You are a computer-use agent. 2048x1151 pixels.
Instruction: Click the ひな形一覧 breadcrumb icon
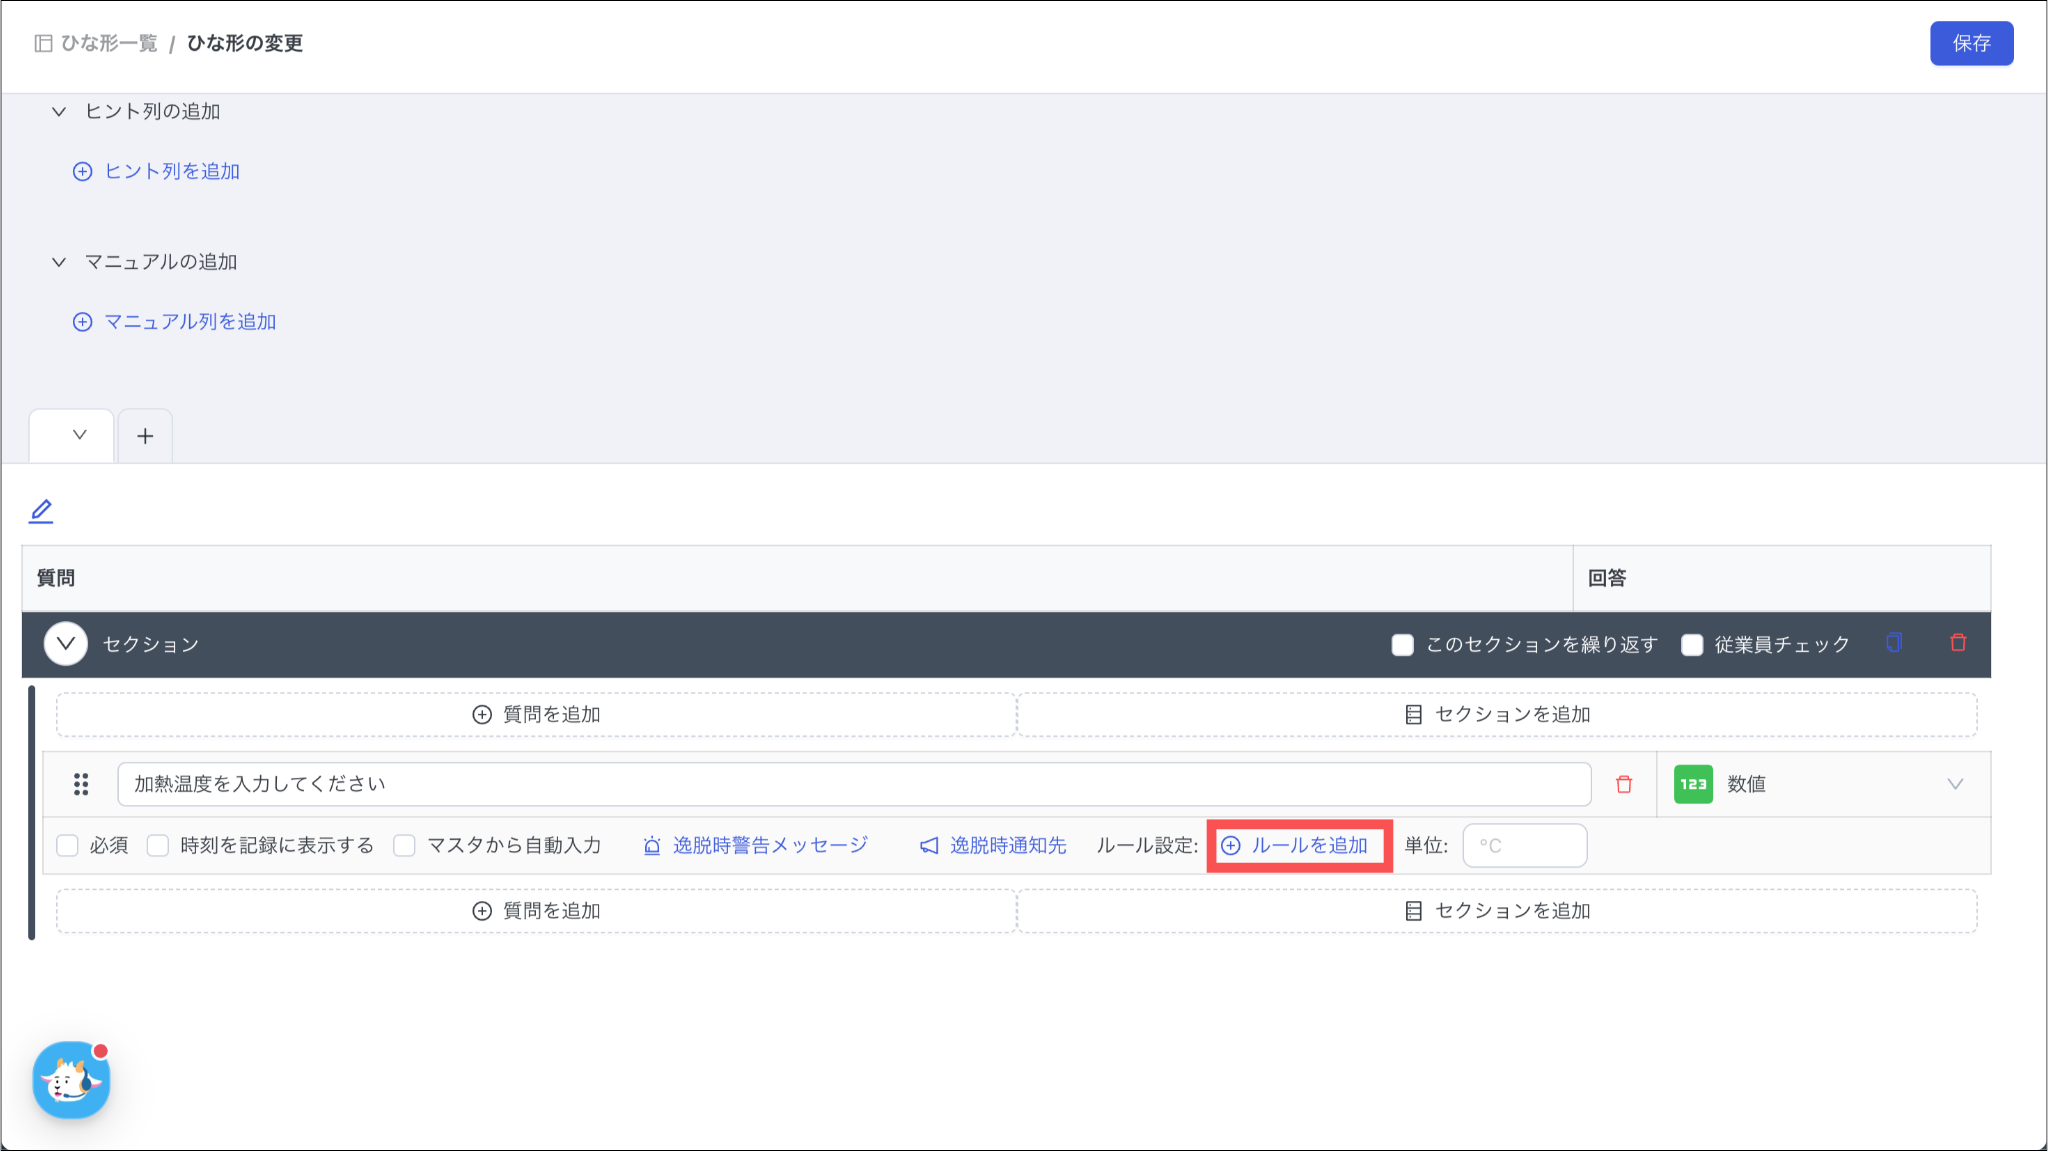pos(43,43)
